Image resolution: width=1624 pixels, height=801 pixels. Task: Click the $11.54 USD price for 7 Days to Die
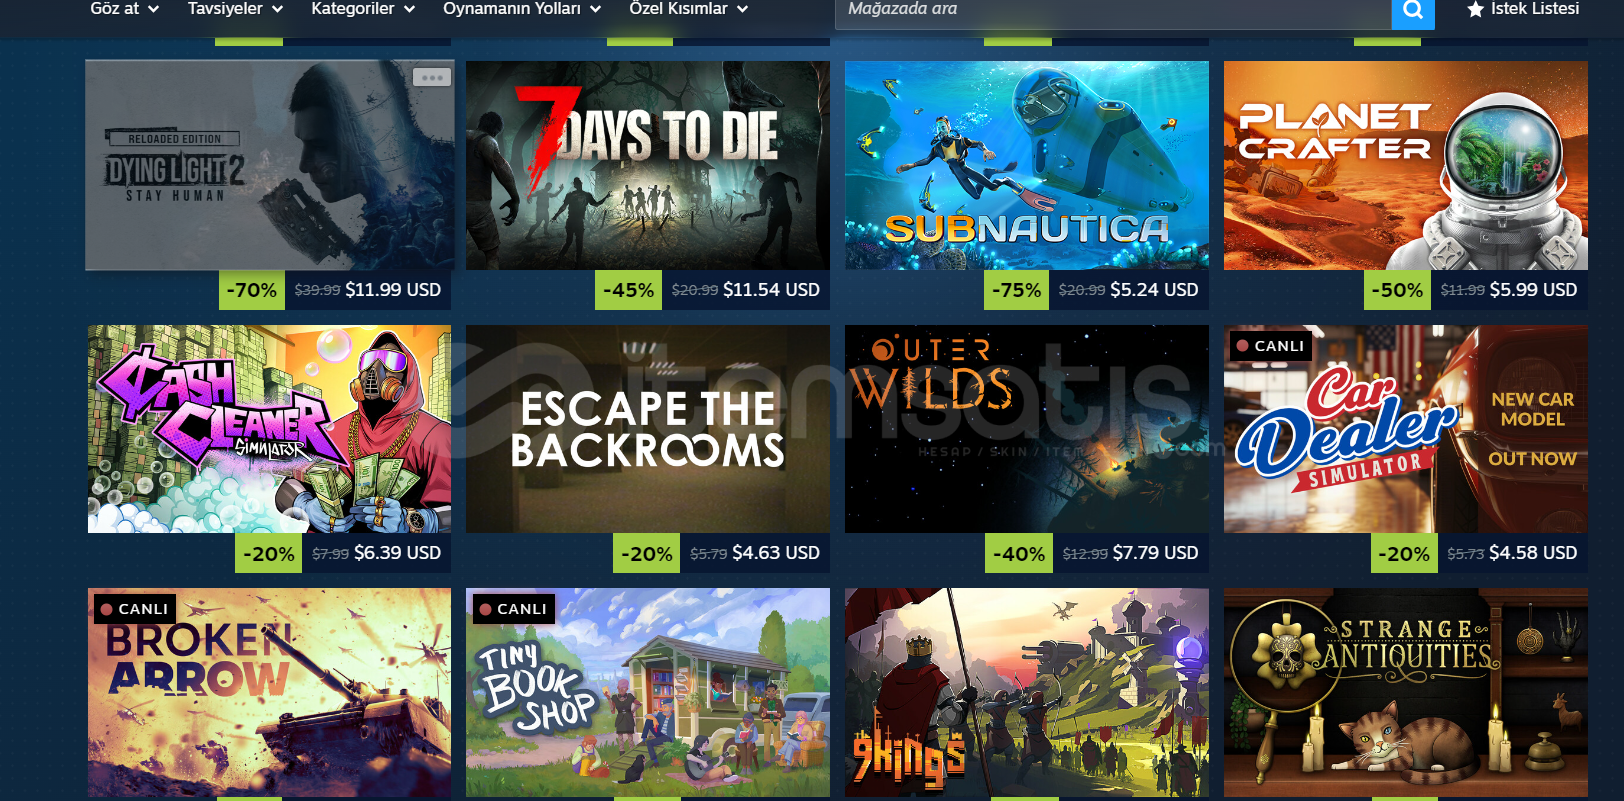(x=771, y=290)
